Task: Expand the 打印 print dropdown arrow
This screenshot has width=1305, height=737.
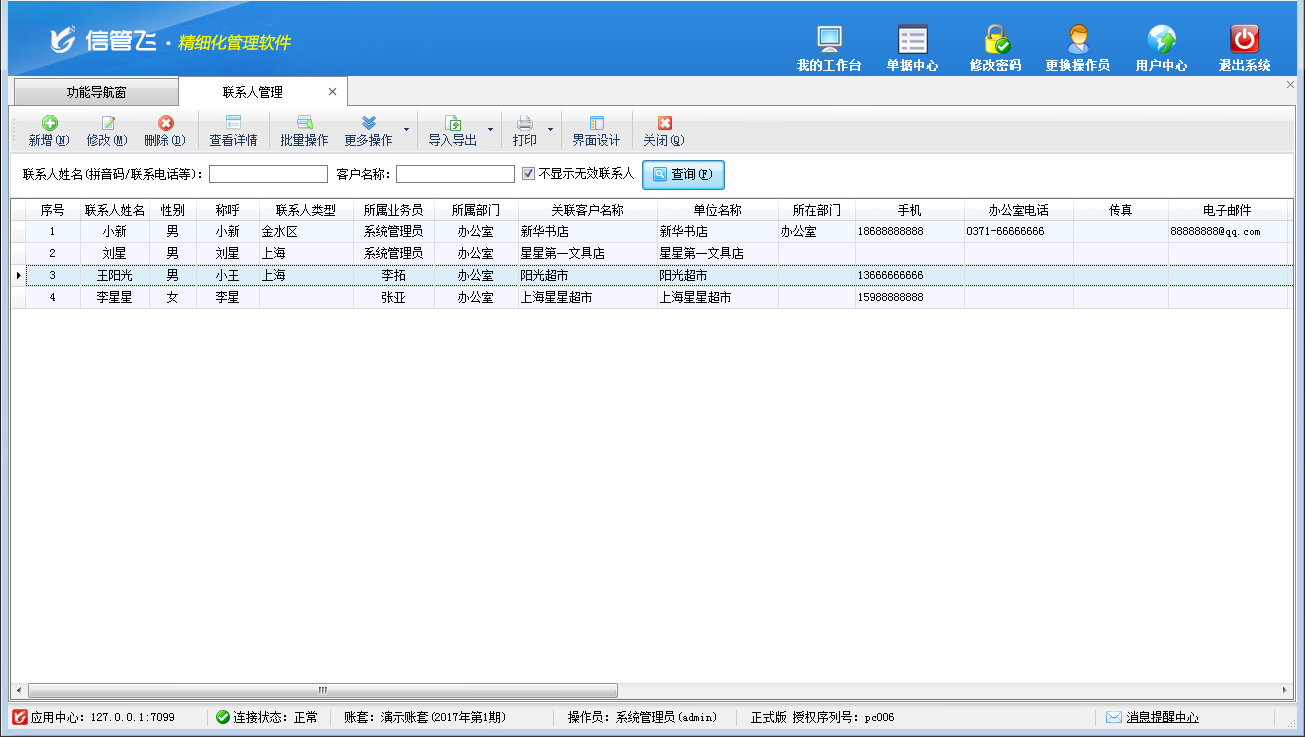Action: click(x=550, y=130)
